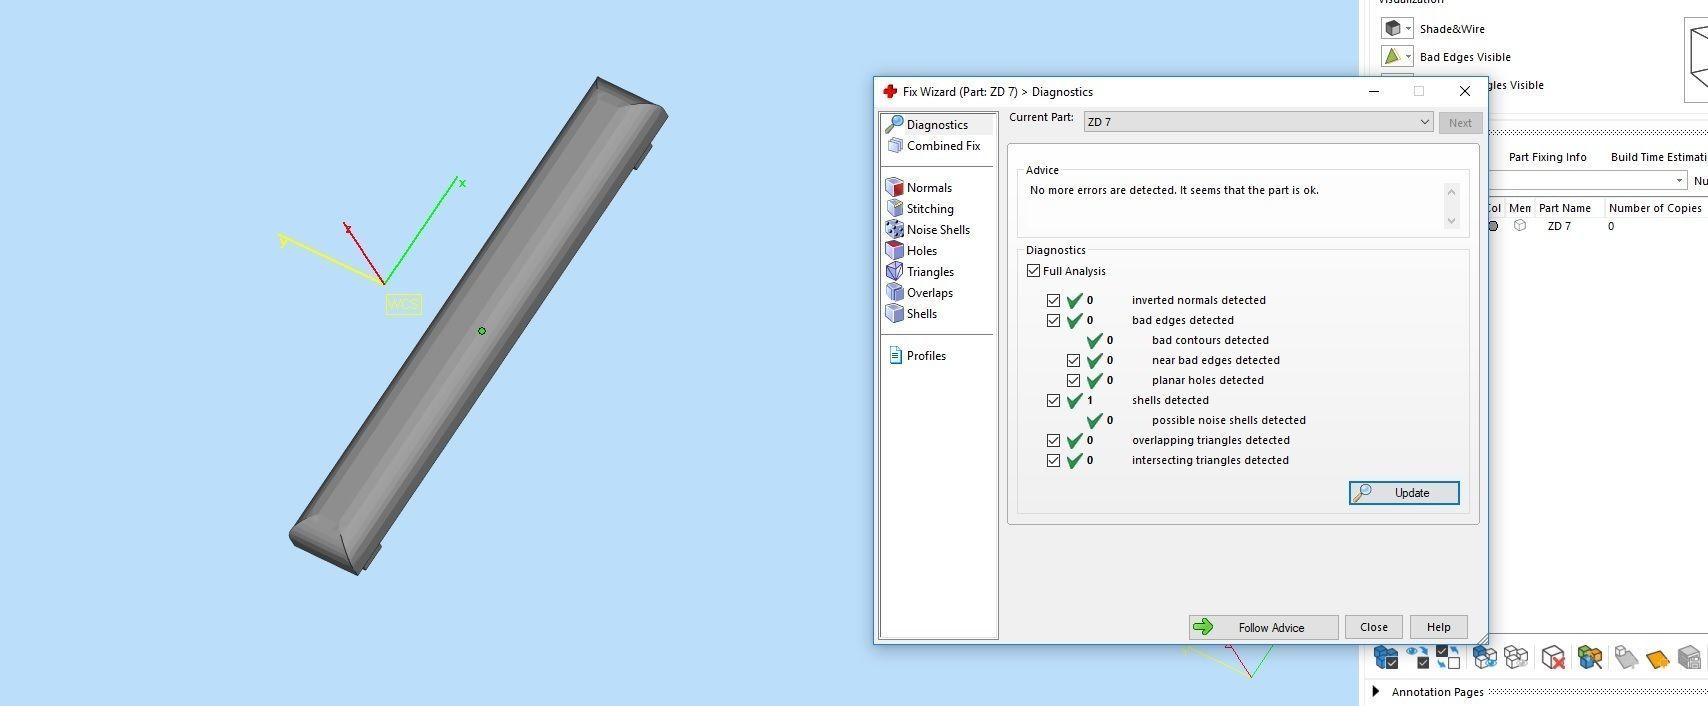The image size is (1708, 706).
Task: Toggle the planar holes detected checkbox
Action: point(1073,380)
